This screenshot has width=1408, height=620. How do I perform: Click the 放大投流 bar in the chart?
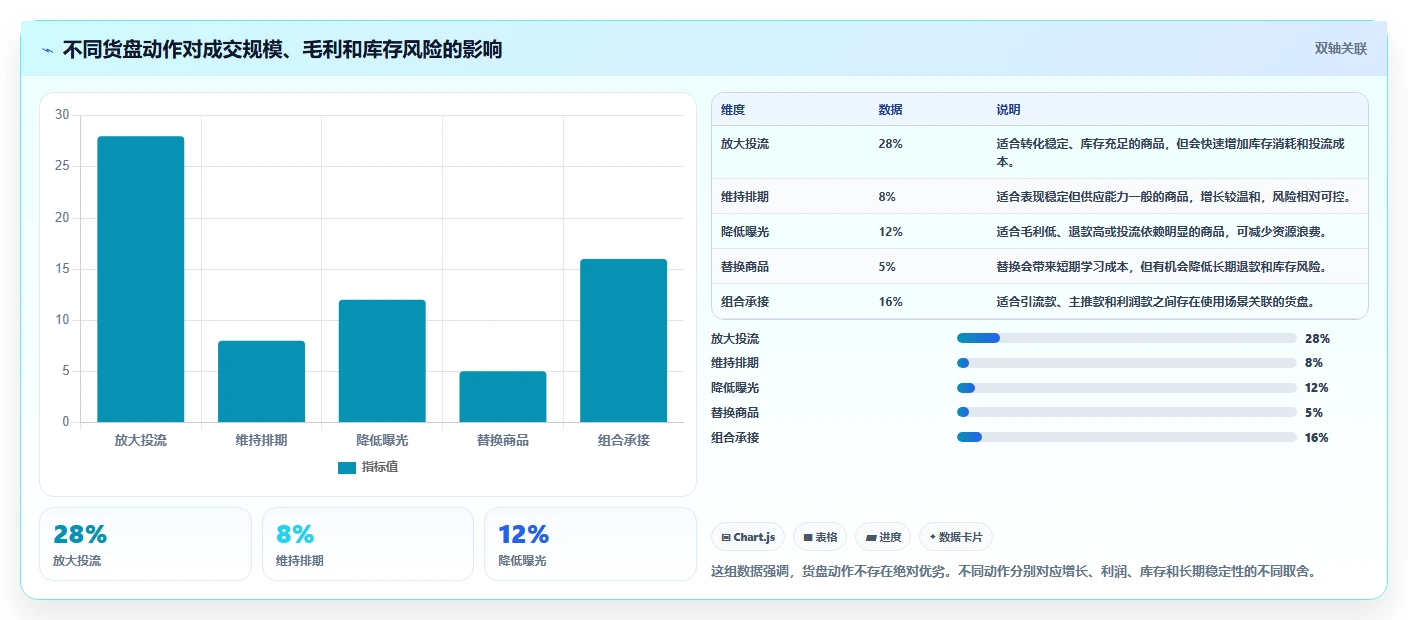tap(141, 279)
